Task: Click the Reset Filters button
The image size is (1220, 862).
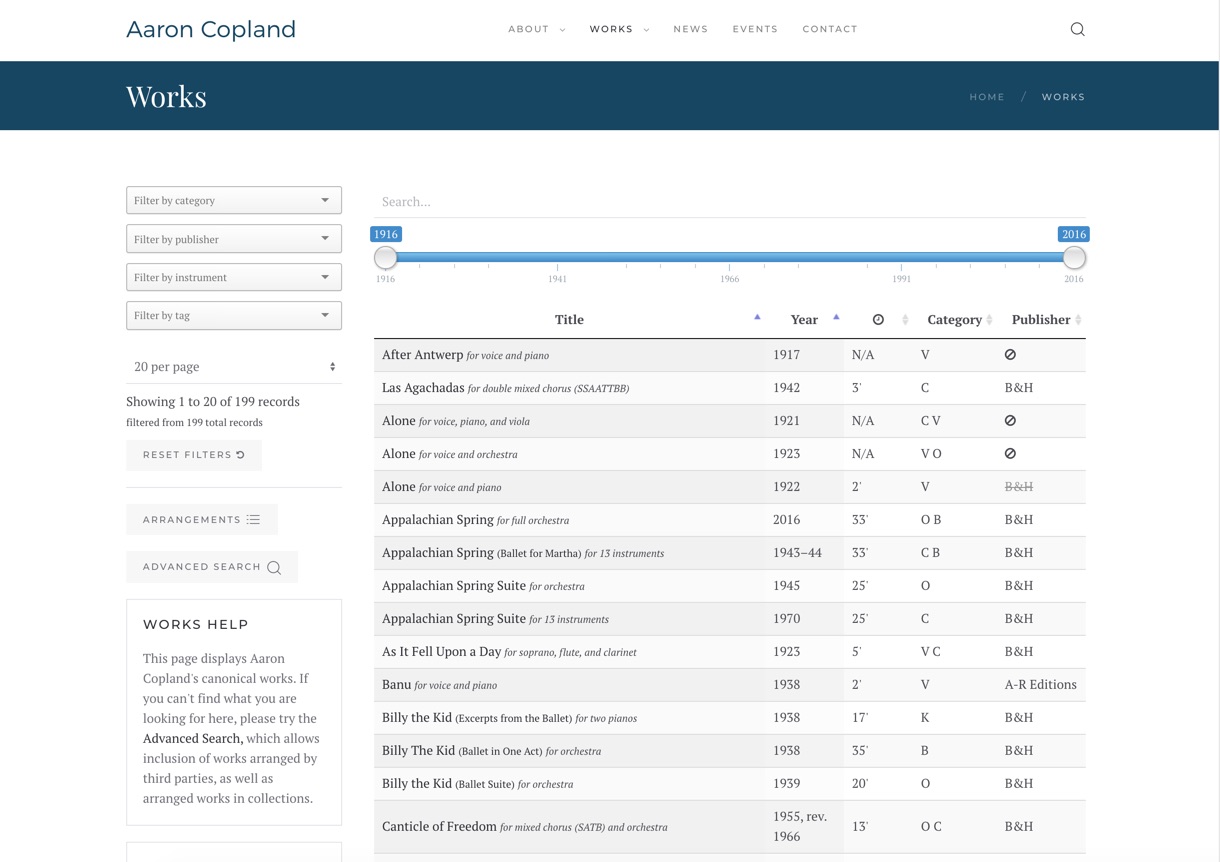Action: coord(194,455)
